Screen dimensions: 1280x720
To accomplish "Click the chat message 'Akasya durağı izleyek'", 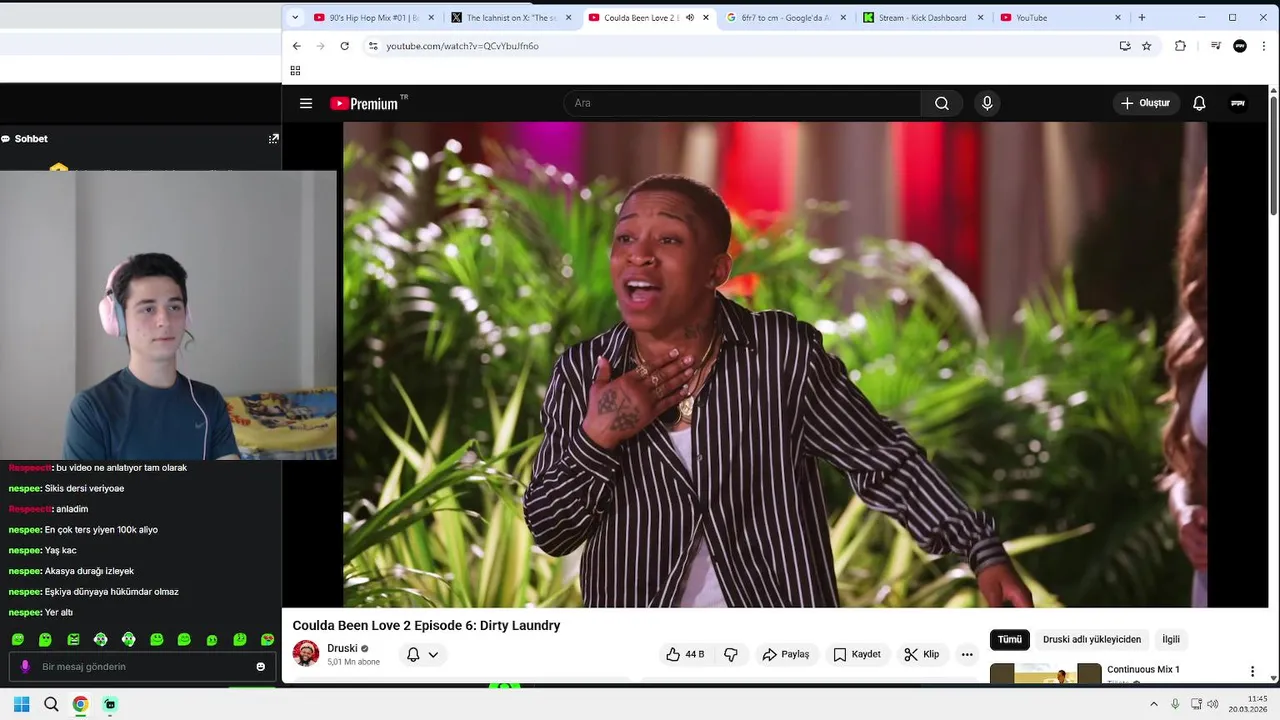I will click(x=89, y=571).
